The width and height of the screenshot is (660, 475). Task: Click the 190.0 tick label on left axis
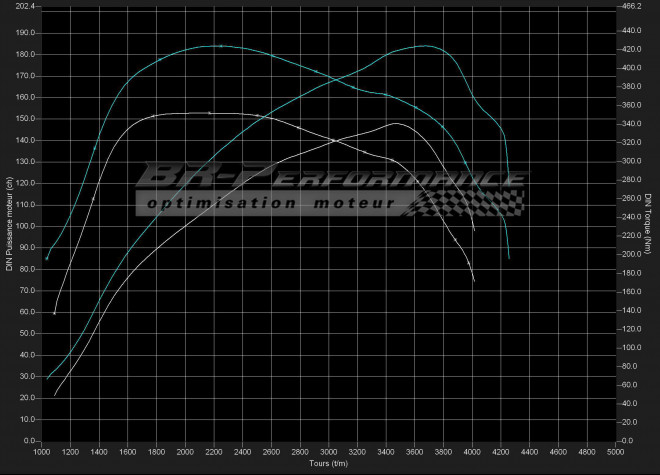(x=24, y=32)
